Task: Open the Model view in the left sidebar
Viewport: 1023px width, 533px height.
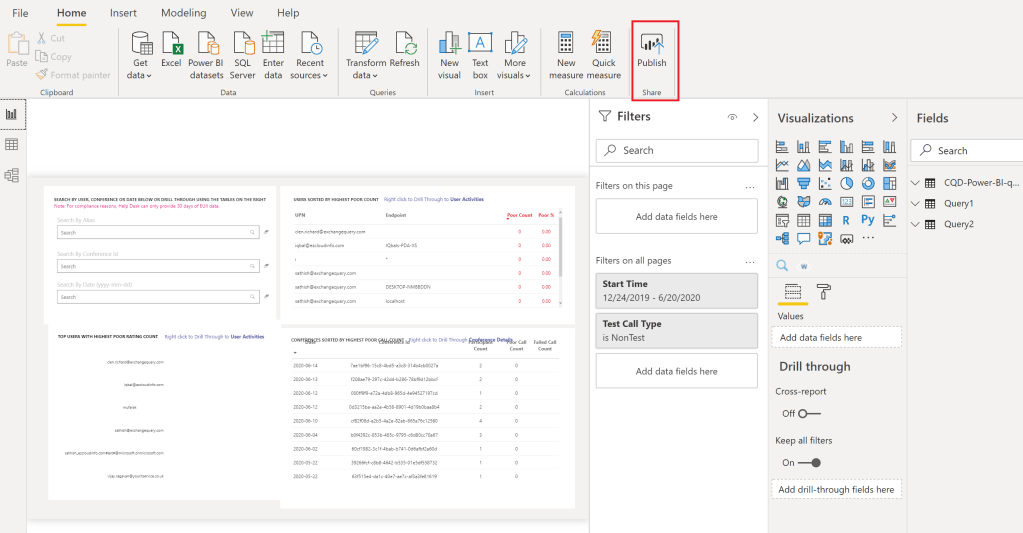Action: pos(12,175)
